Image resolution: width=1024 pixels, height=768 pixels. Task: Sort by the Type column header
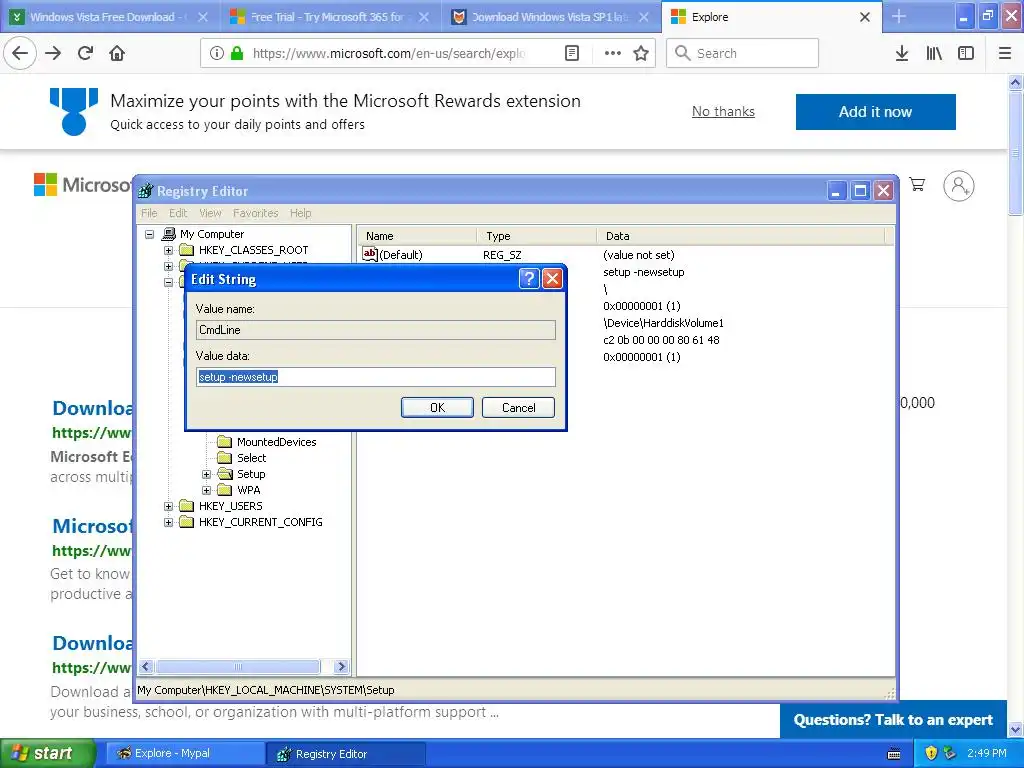(537, 236)
